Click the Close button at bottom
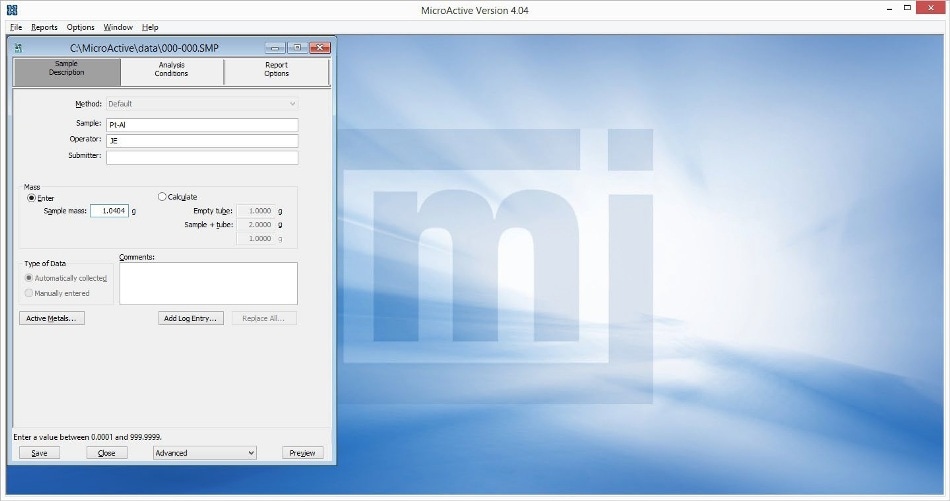Viewport: 950px width, 501px height. [107, 453]
